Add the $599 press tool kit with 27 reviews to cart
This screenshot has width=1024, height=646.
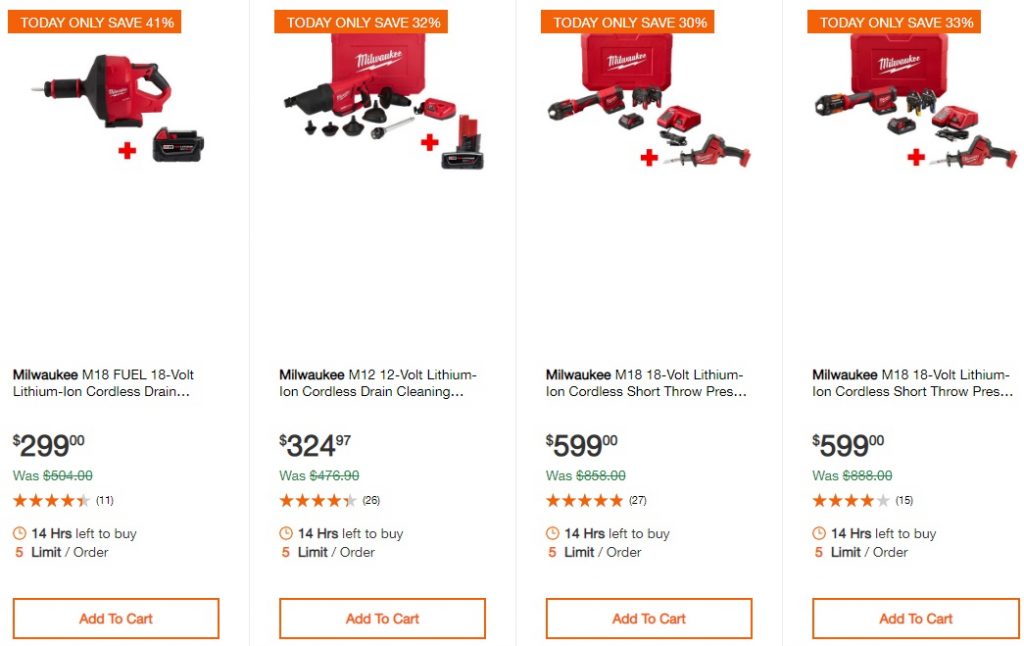click(x=649, y=619)
